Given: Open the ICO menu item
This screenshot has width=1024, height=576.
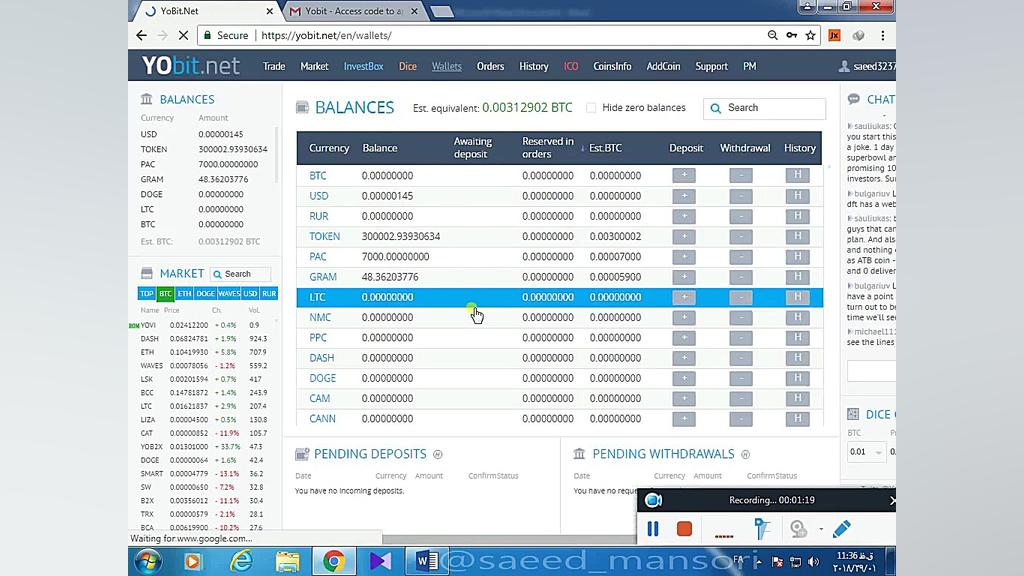Looking at the screenshot, I should [571, 67].
